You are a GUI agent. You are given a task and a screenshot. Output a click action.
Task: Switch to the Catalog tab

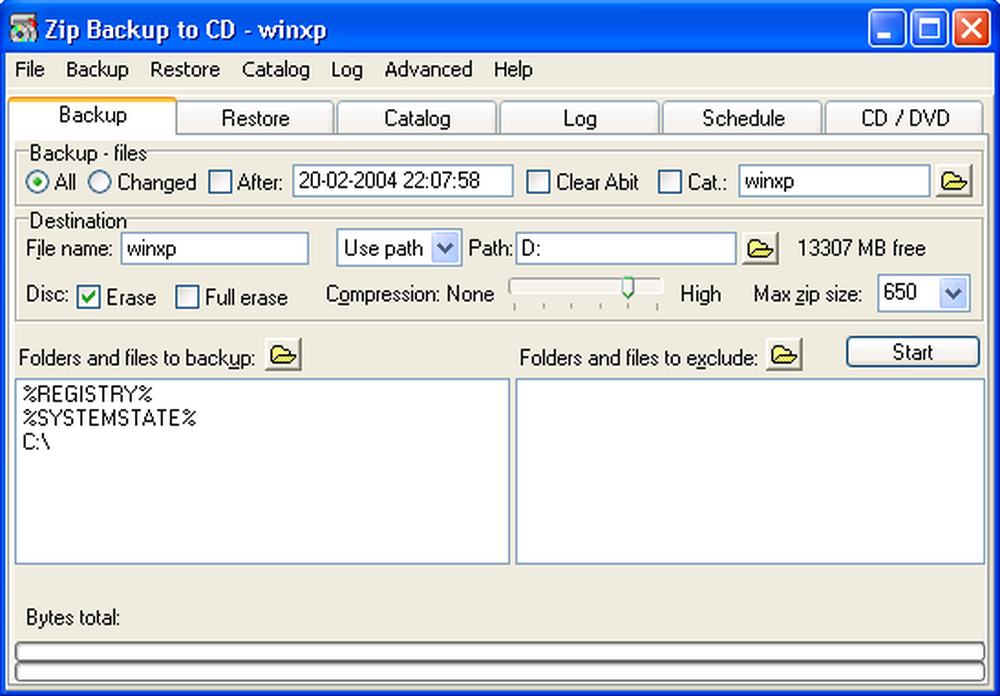coord(417,119)
